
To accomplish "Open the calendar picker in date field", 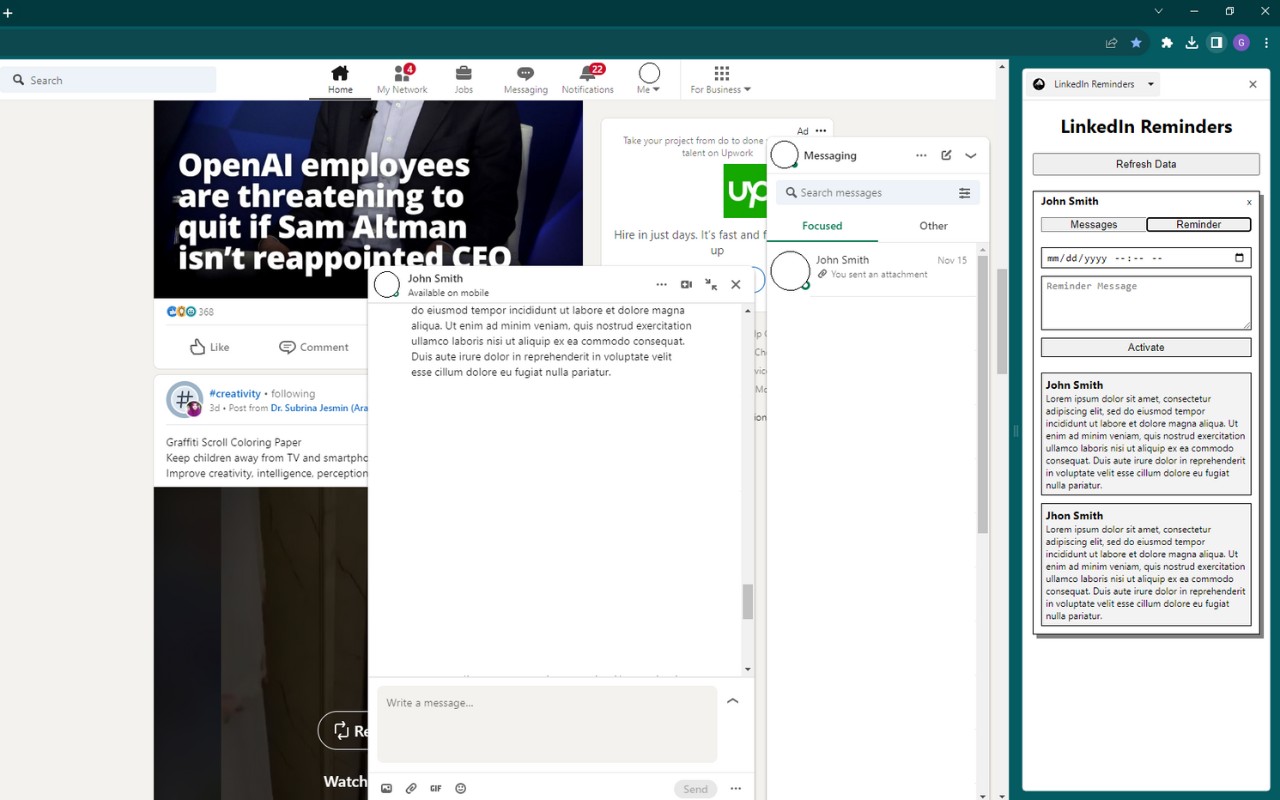I will point(1239,258).
